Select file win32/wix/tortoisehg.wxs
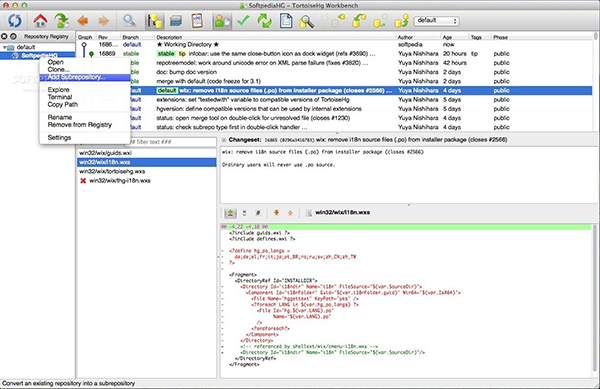 147,171
